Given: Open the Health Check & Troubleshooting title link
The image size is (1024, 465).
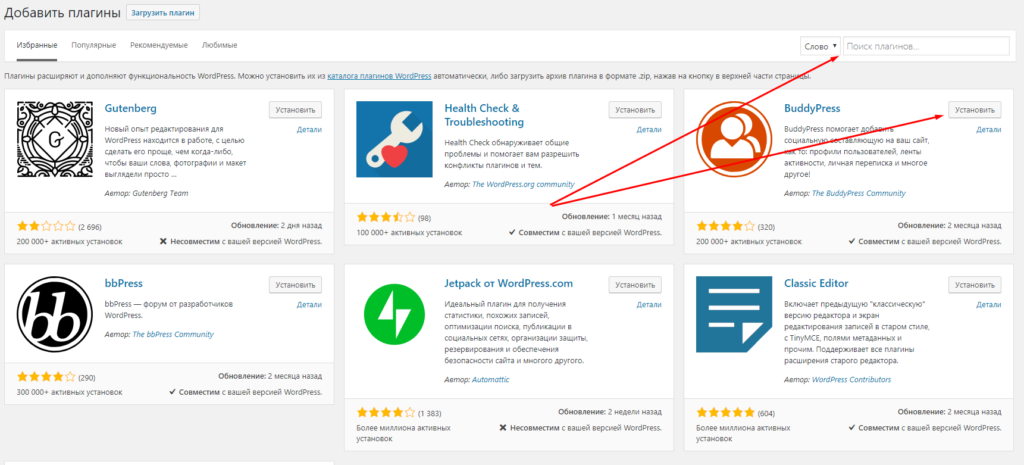Looking at the screenshot, I should [x=484, y=115].
